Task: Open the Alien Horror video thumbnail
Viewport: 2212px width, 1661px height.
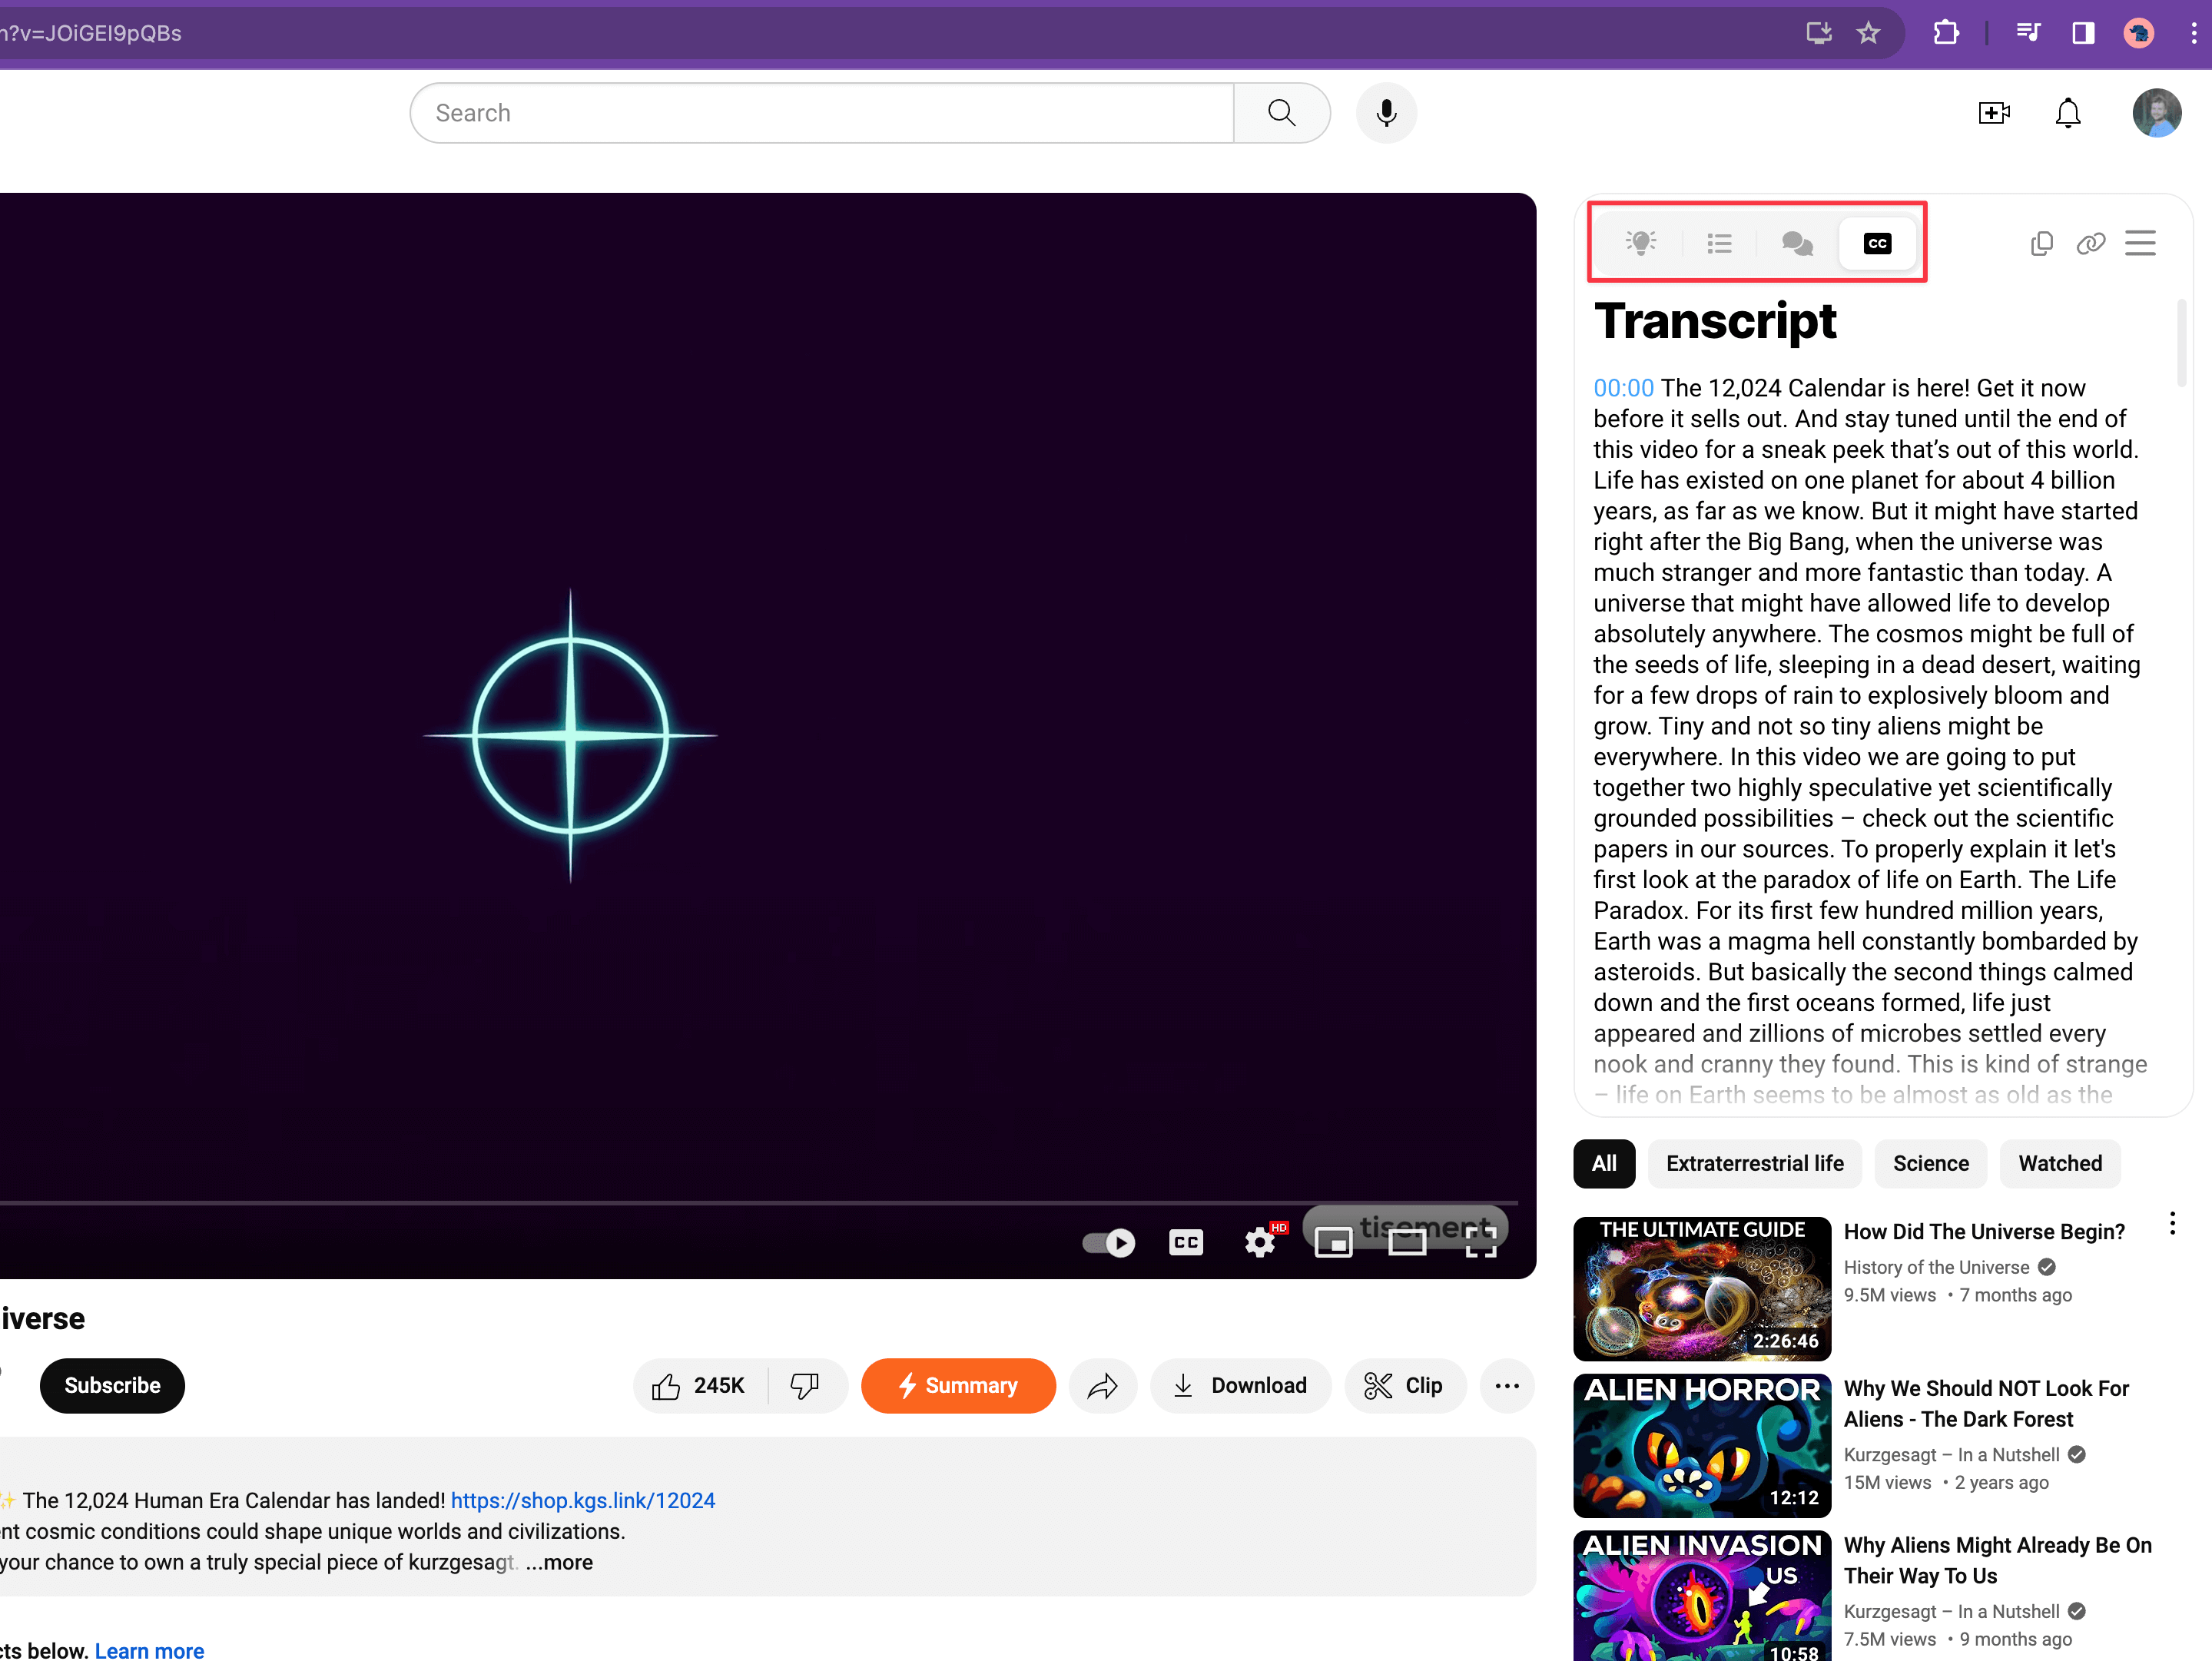Action: click(1701, 1445)
